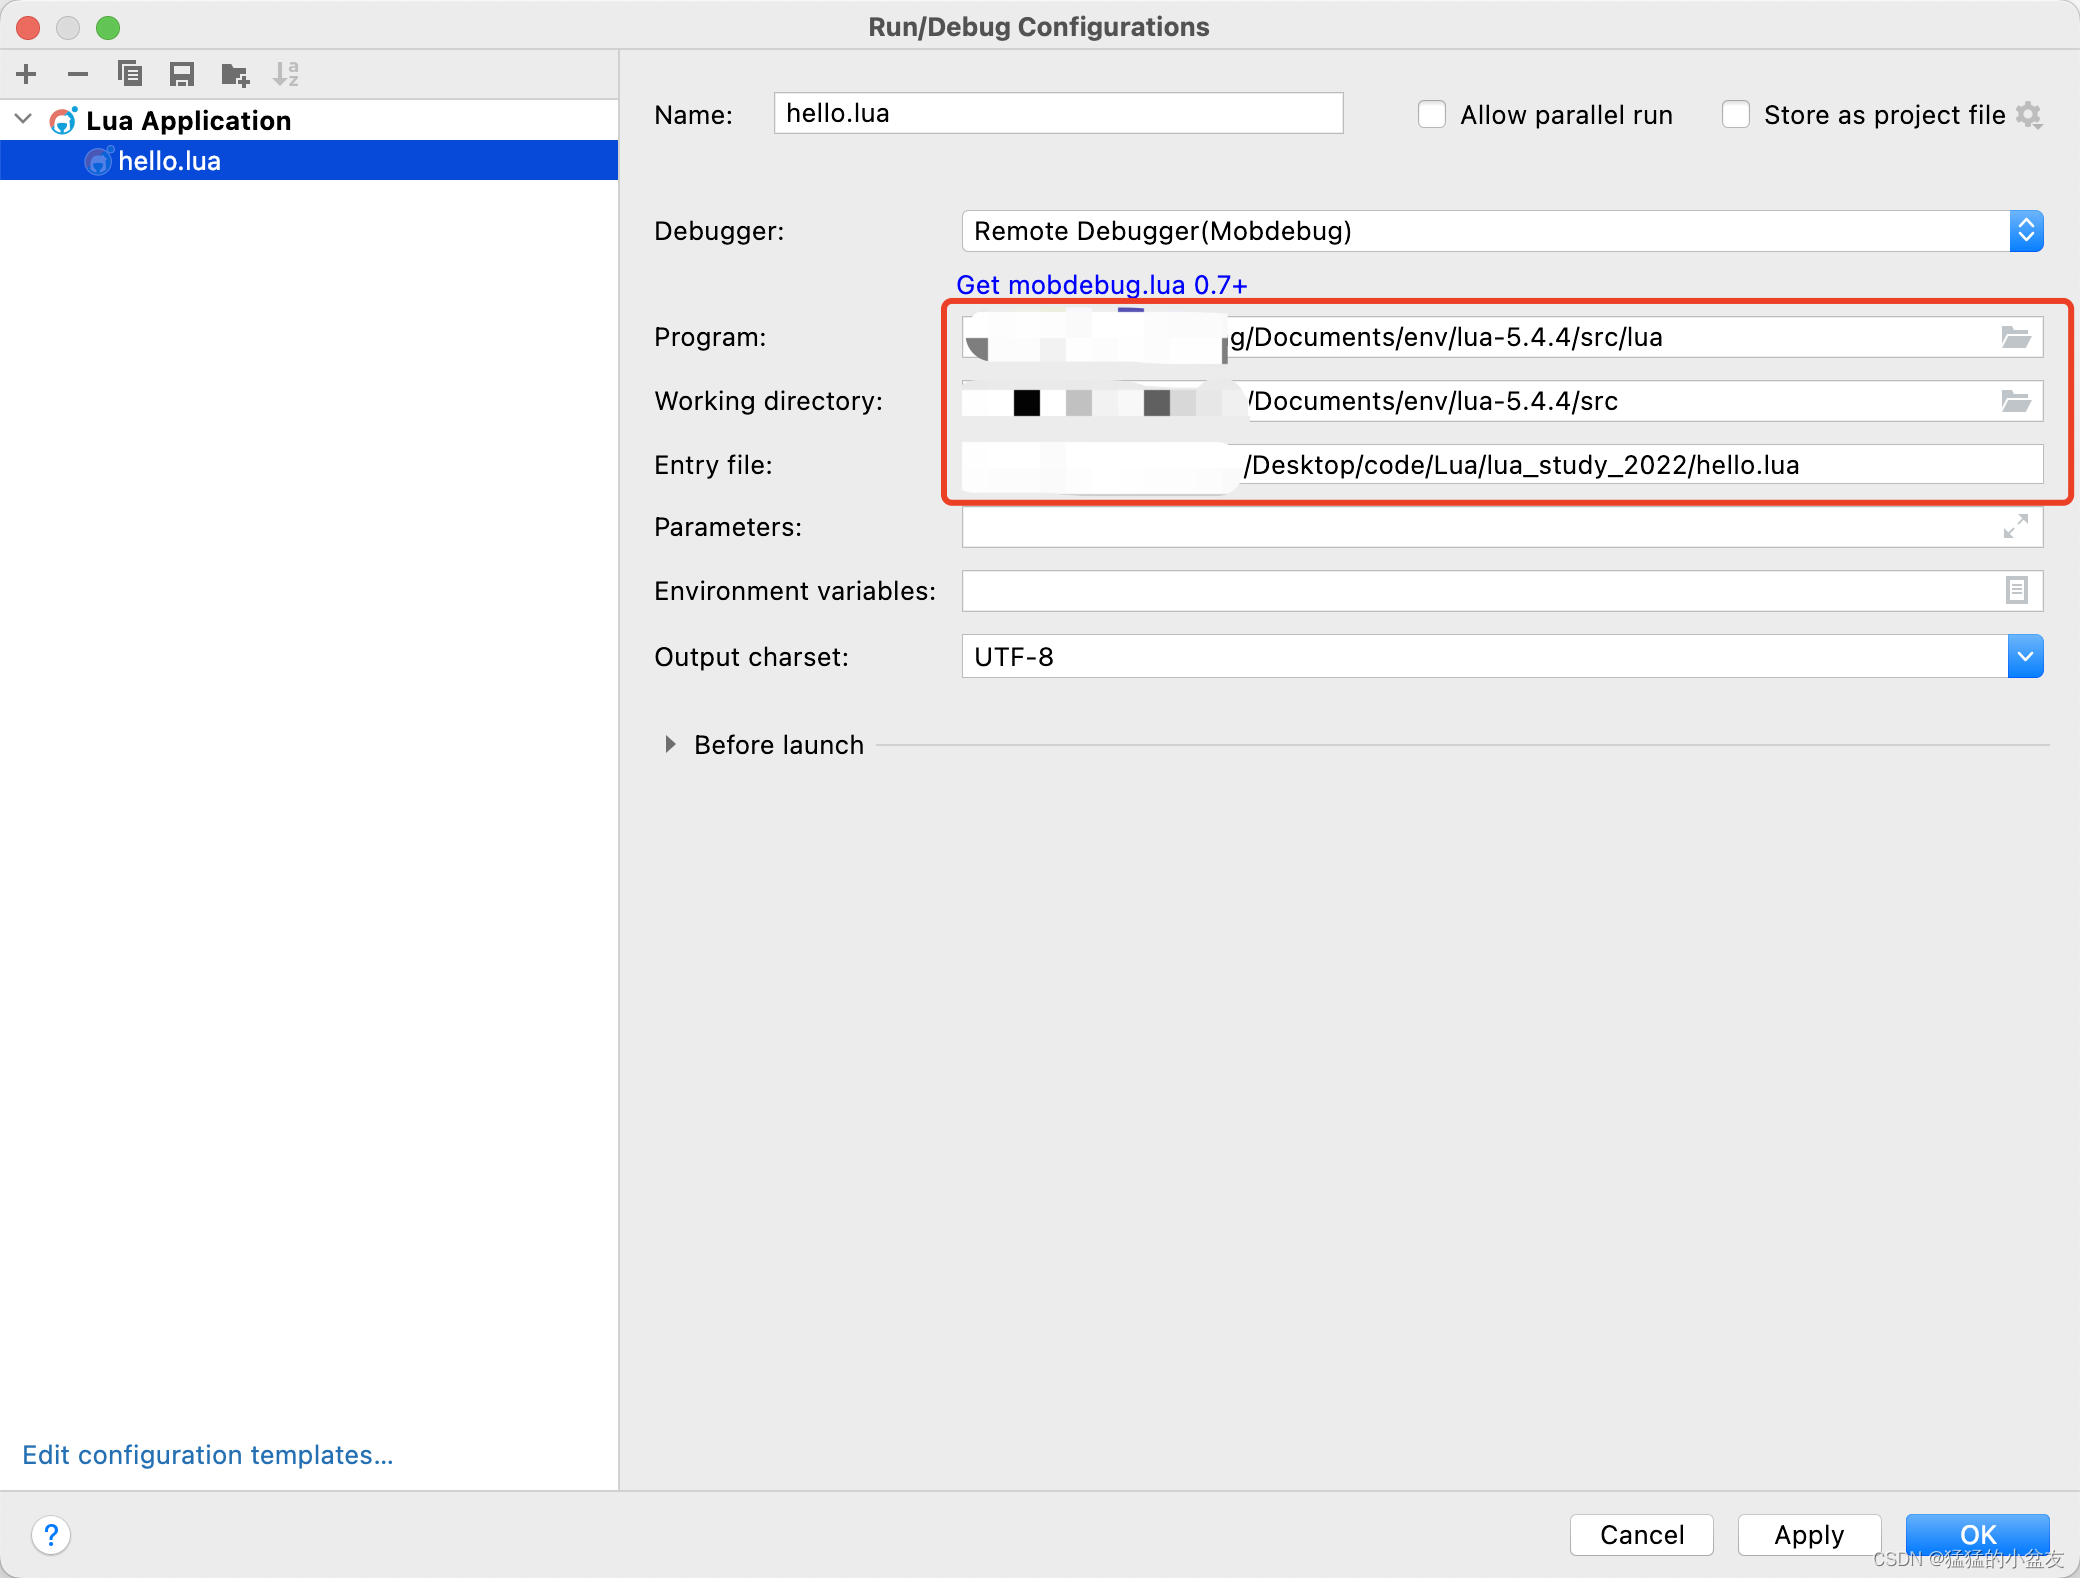Enable Allow parallel run checkbox
This screenshot has width=2080, height=1578.
tap(1432, 115)
